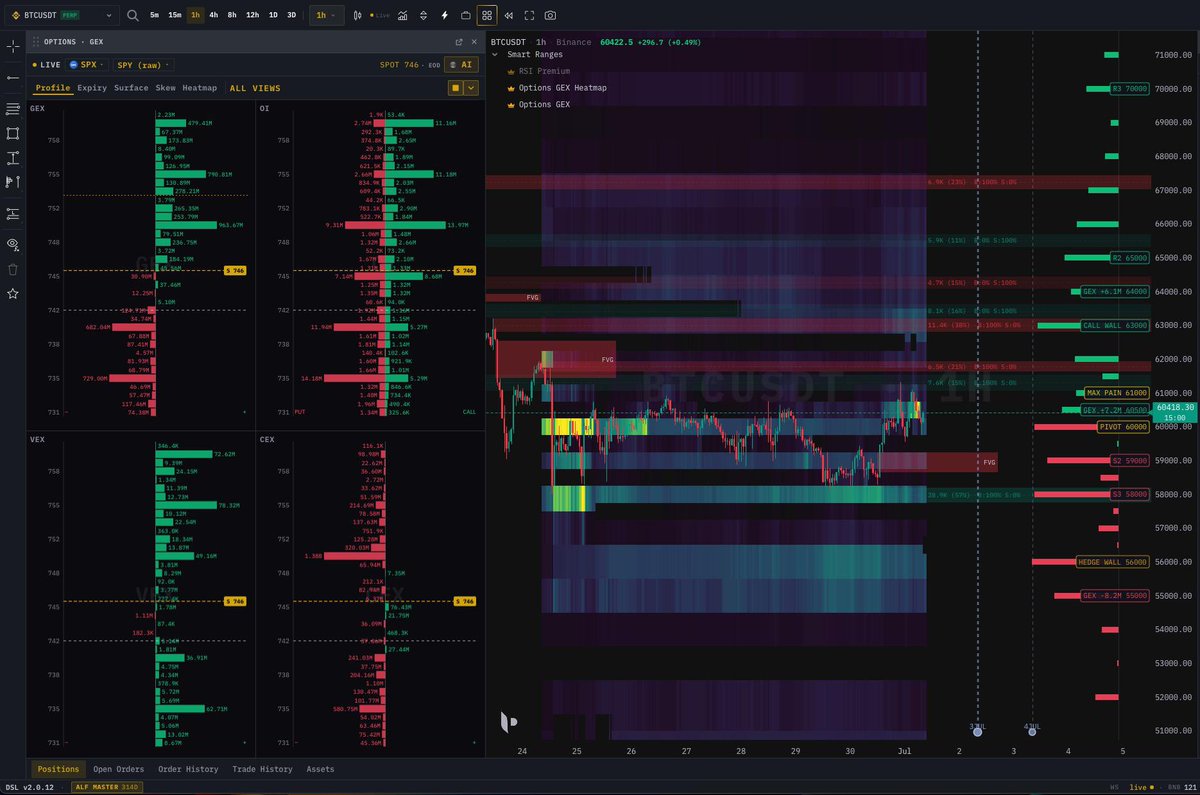Screen dimensions: 1200x795
Task: Select the 3D timeframe
Action: point(291,15)
